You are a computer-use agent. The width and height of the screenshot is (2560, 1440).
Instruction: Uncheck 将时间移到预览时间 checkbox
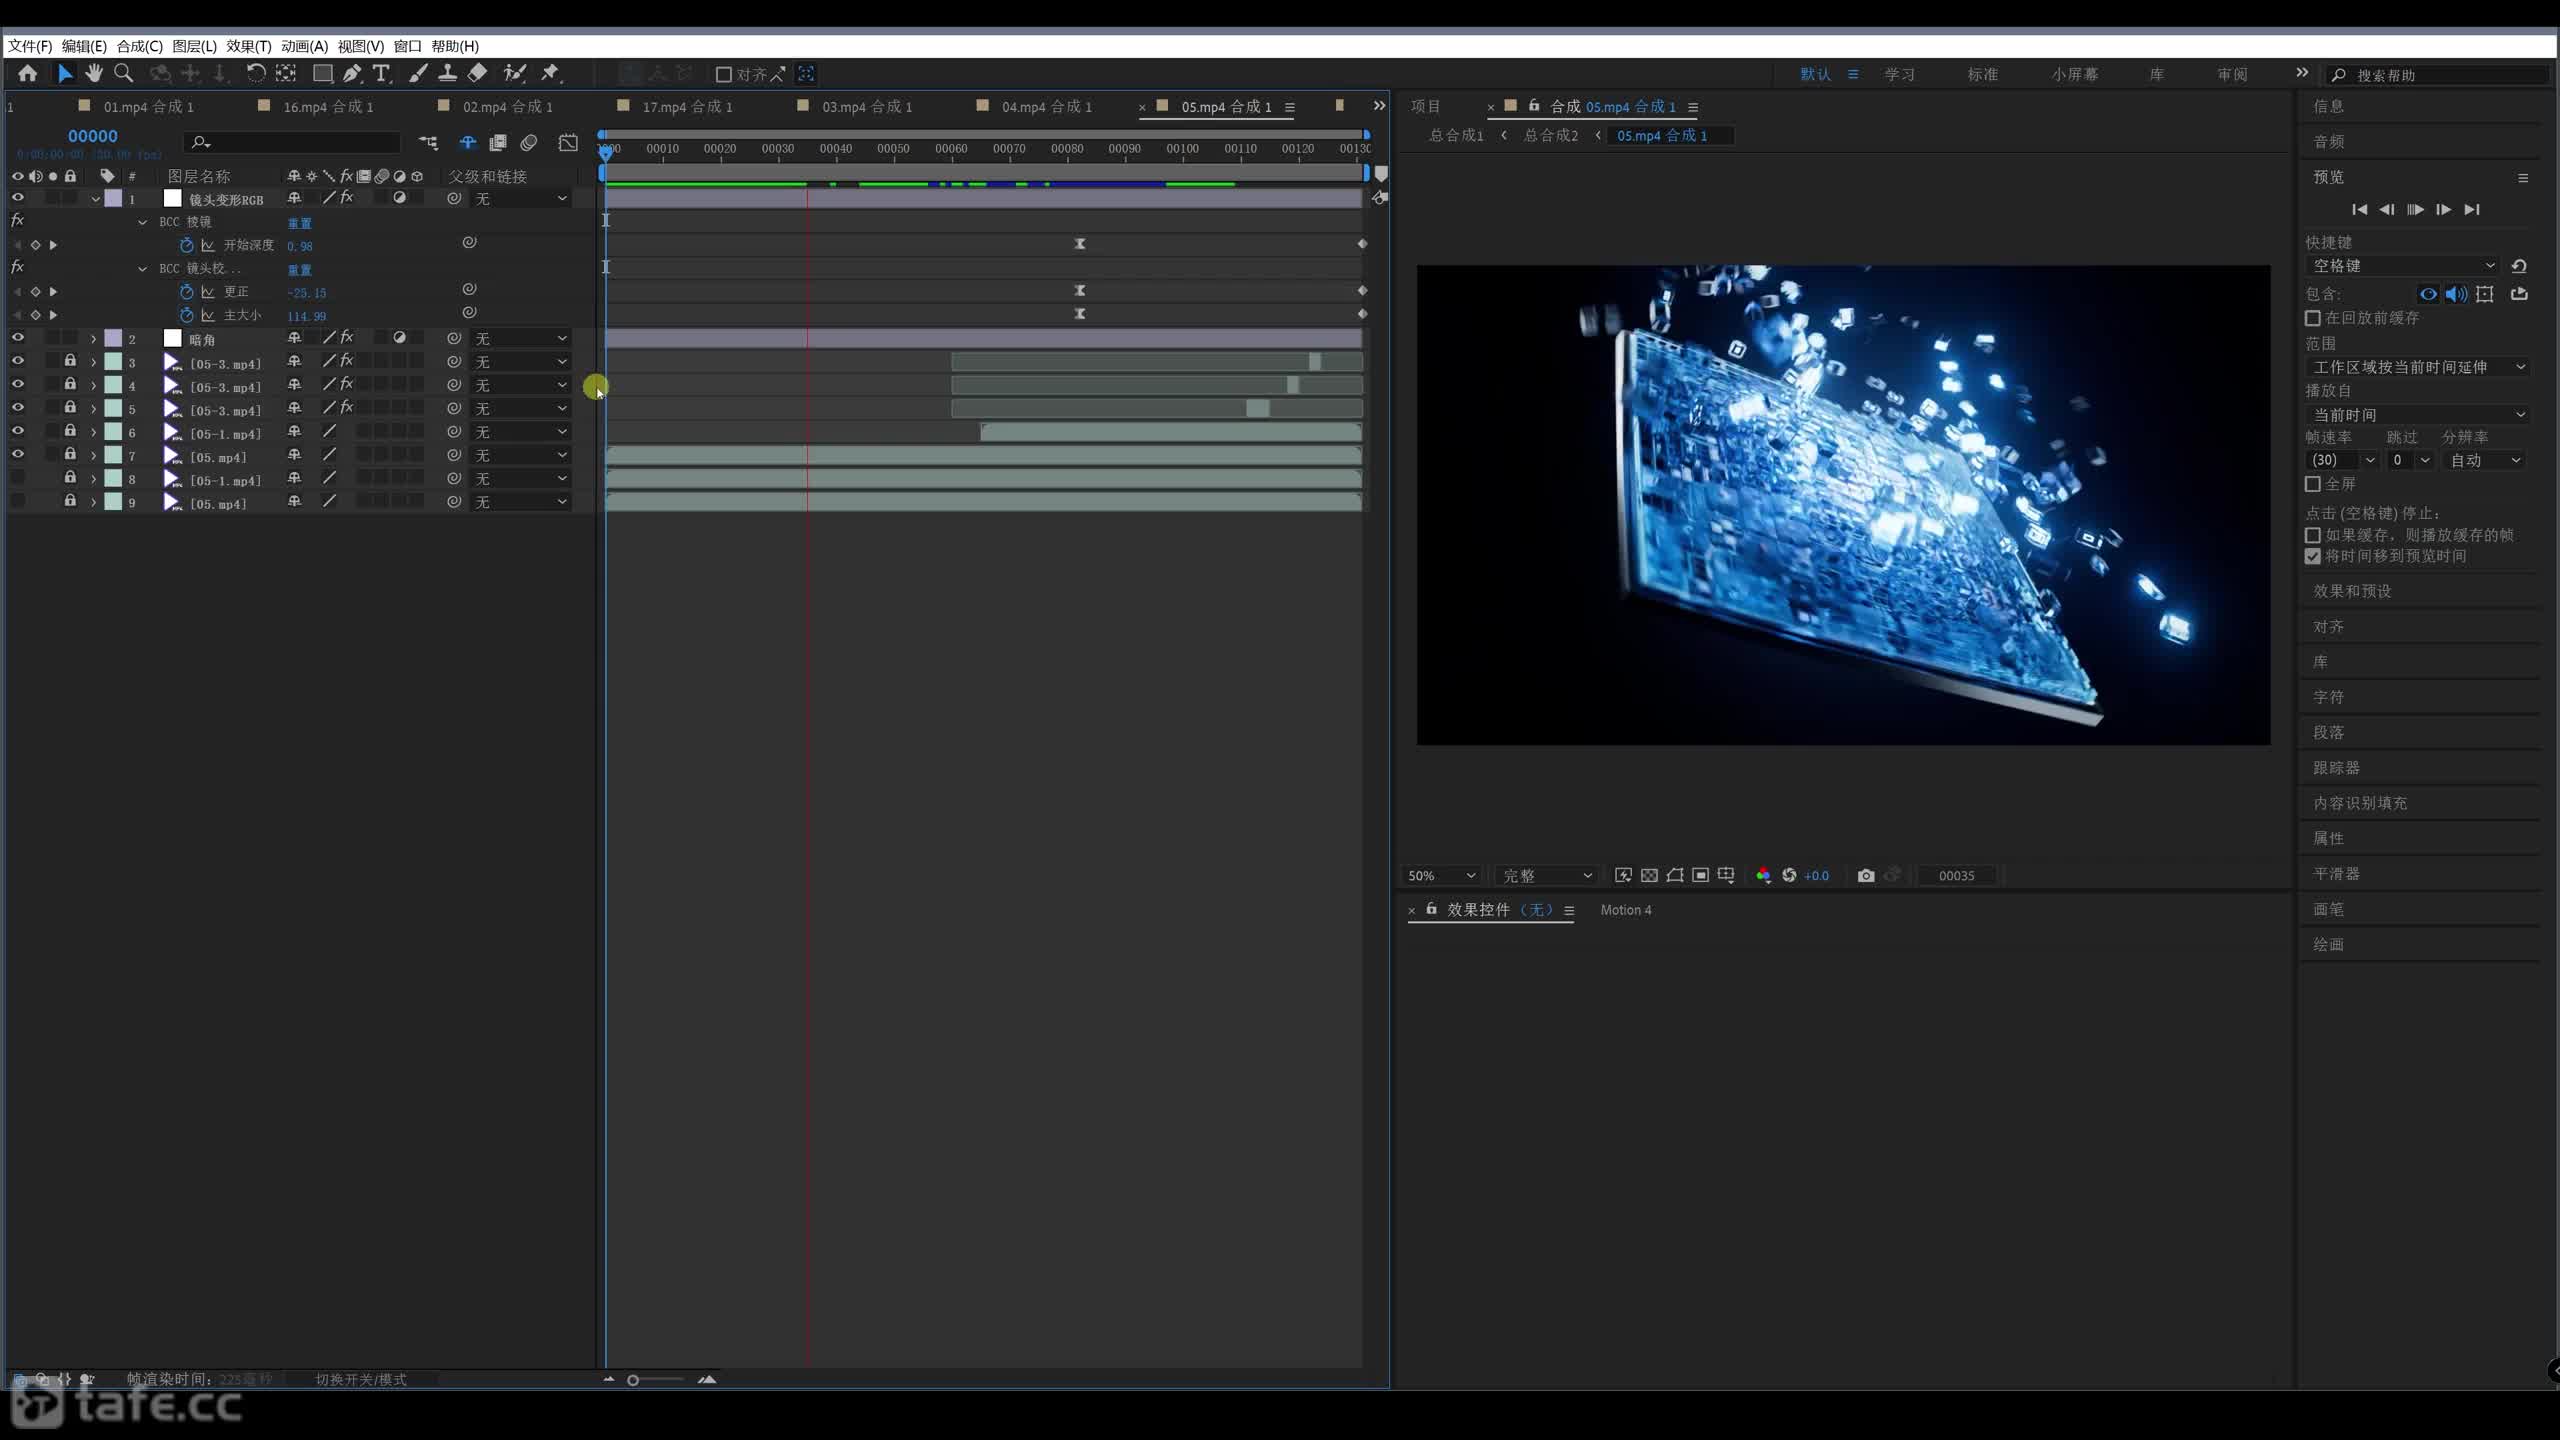point(2312,556)
